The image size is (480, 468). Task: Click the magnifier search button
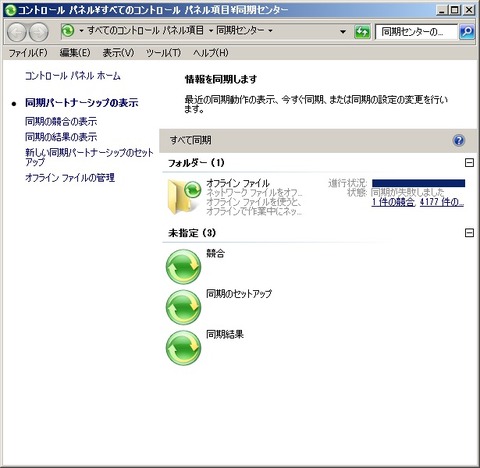coord(467,32)
